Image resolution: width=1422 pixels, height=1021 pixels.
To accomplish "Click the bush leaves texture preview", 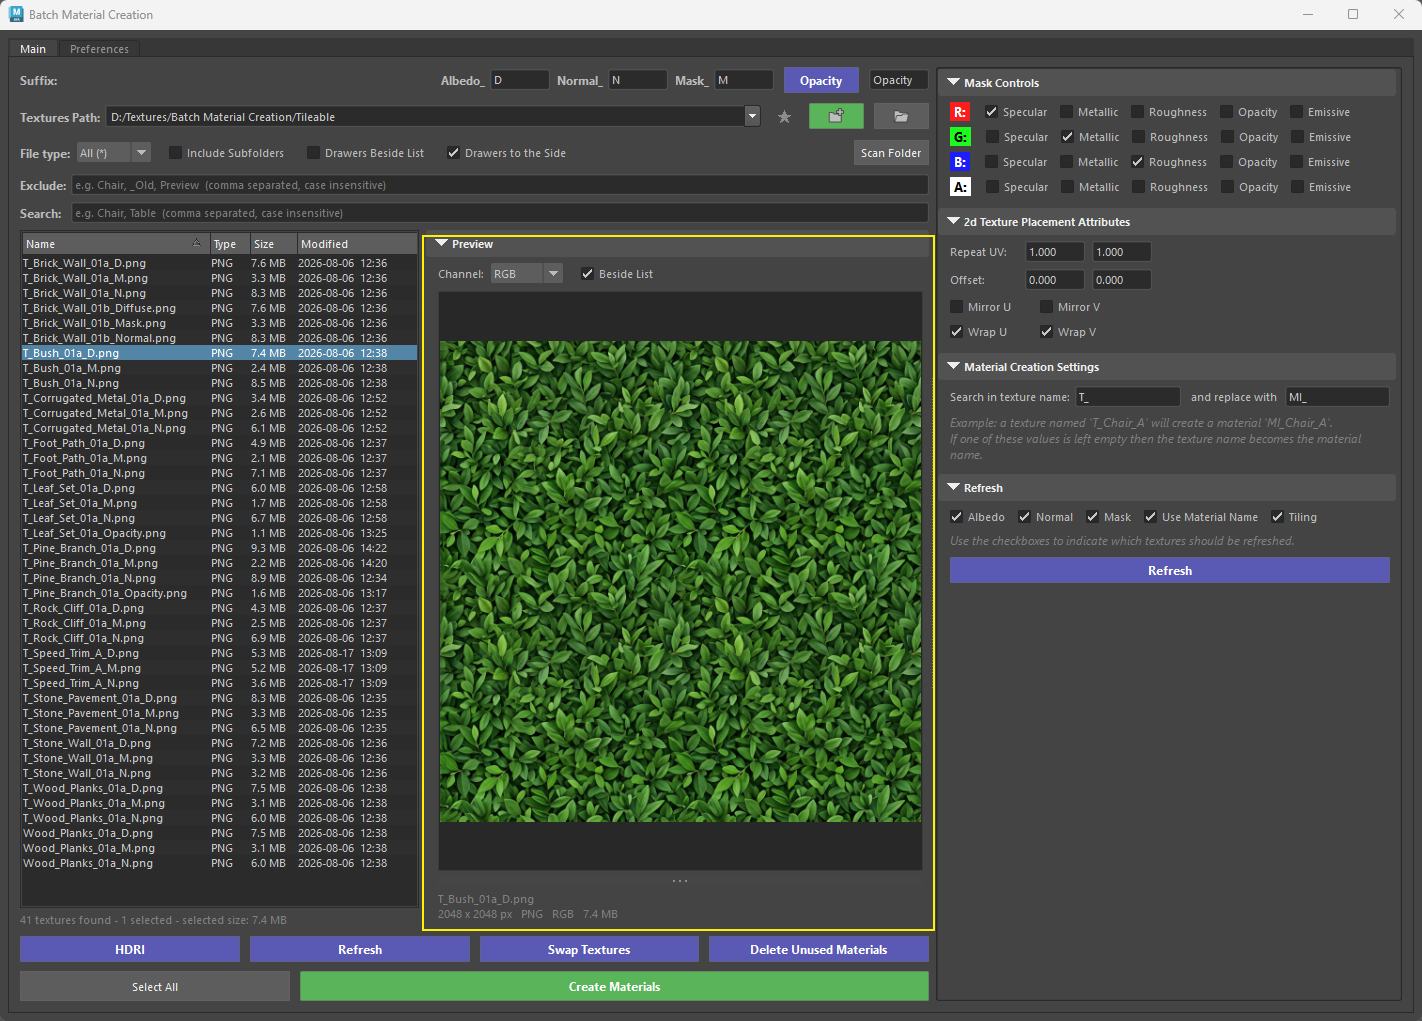I will click(x=680, y=581).
